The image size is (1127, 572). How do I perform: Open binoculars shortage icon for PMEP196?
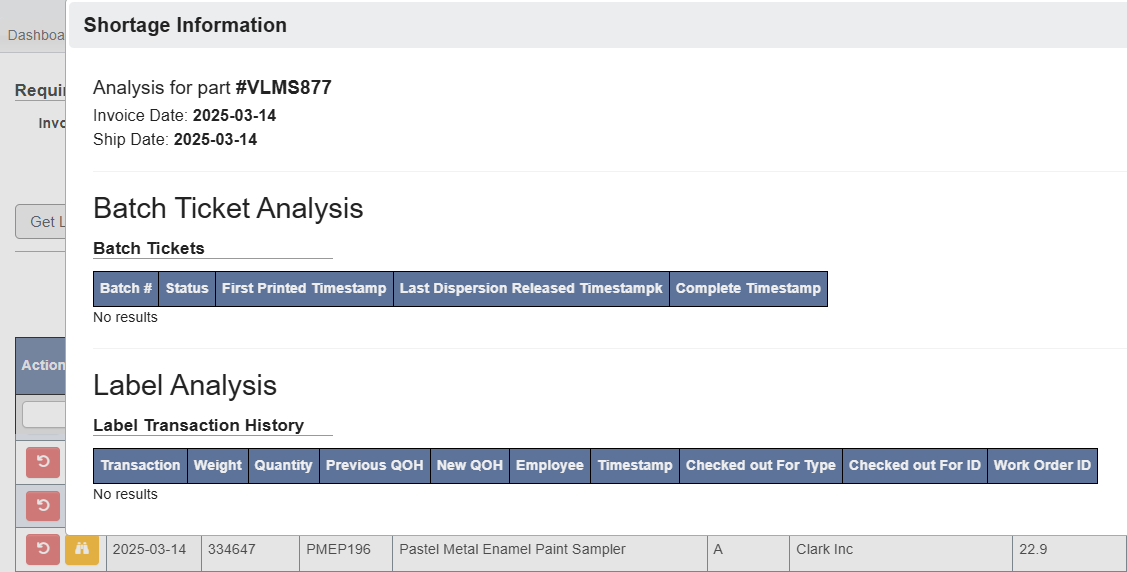tap(82, 550)
